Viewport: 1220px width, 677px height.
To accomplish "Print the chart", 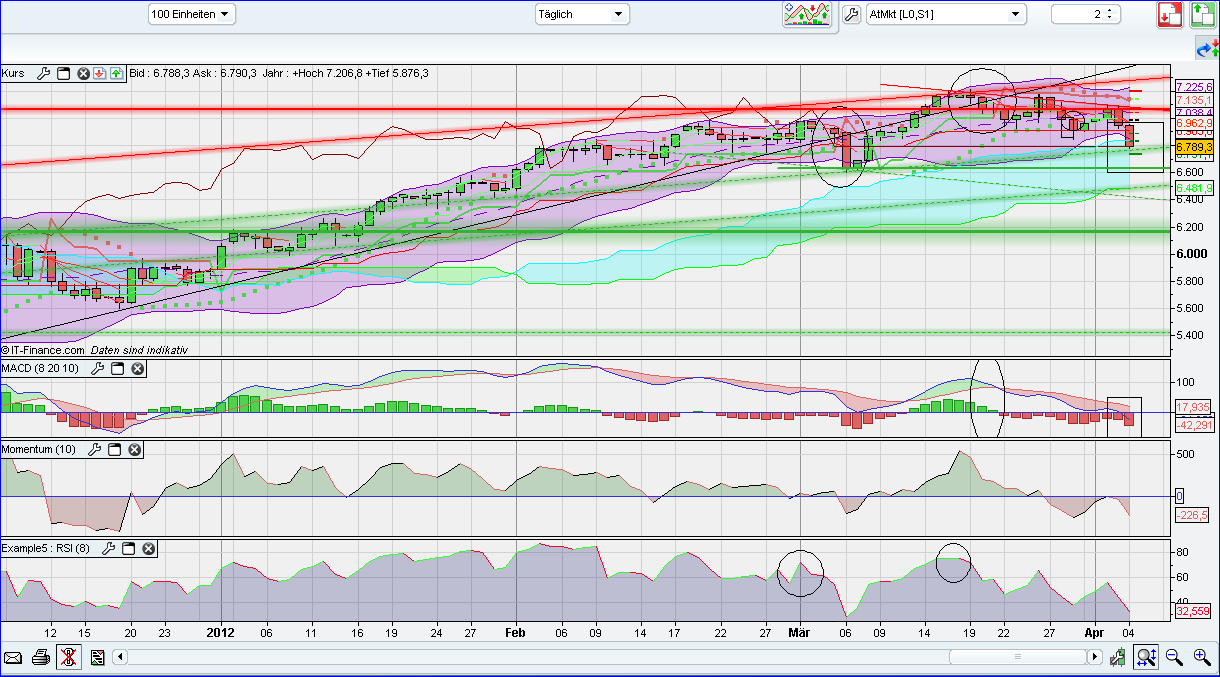I will (x=41, y=657).
